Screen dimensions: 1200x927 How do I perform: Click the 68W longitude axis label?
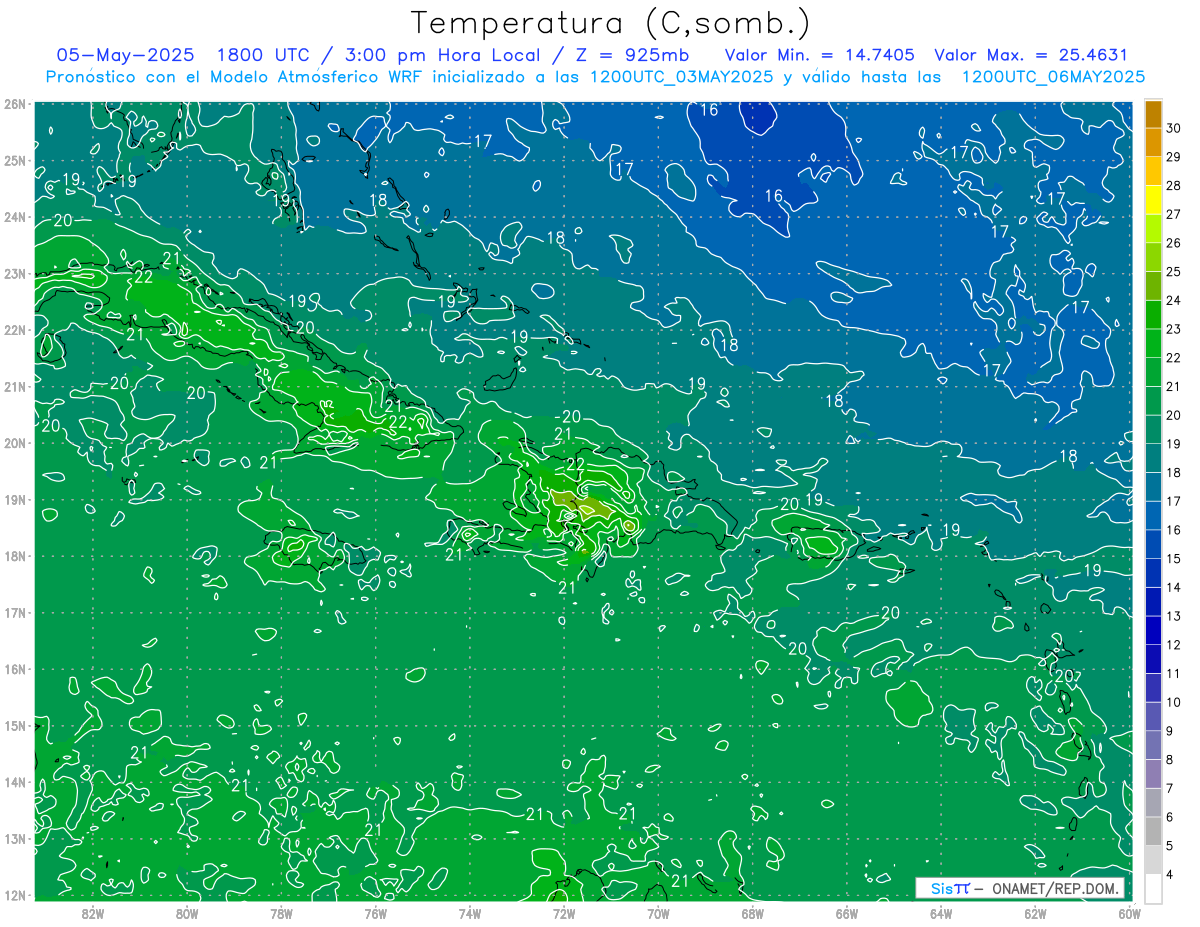coord(752,912)
